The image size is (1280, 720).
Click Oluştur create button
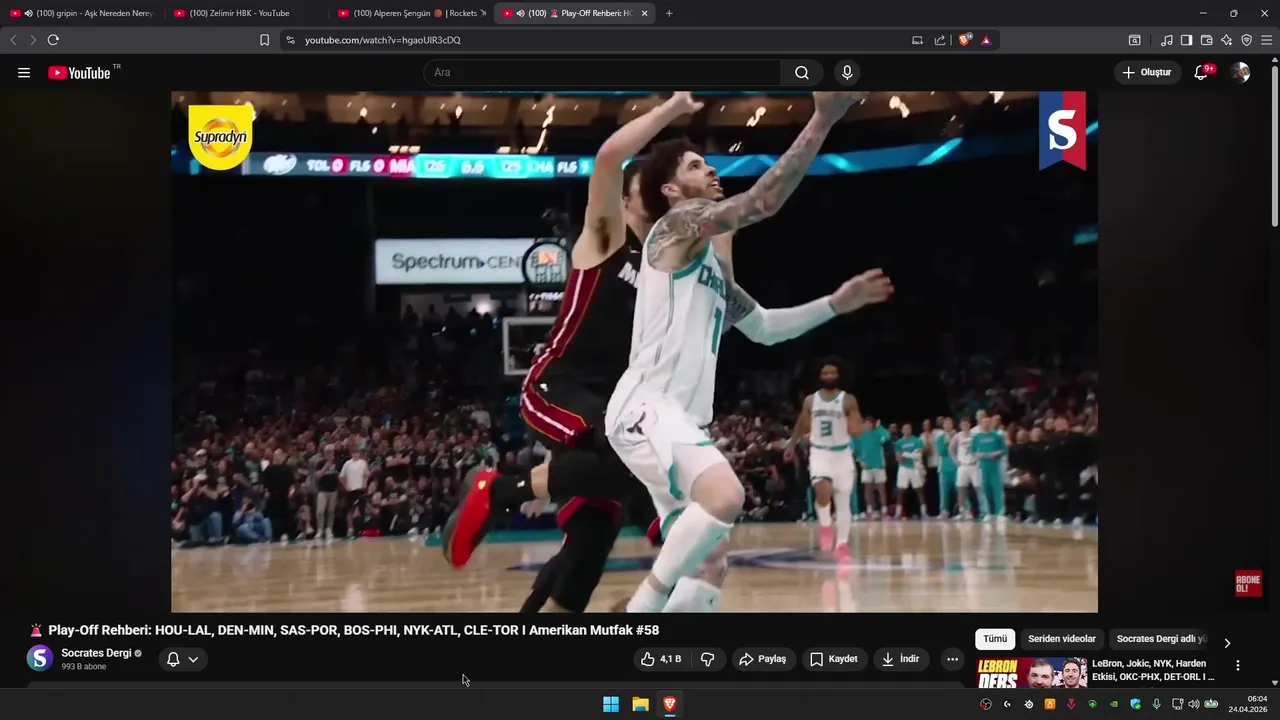1147,73
